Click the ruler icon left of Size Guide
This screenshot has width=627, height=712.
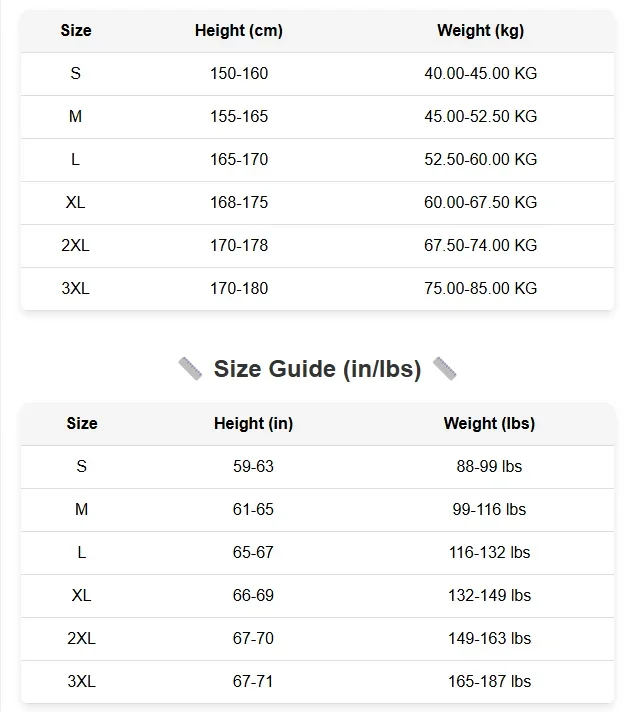coord(190,369)
